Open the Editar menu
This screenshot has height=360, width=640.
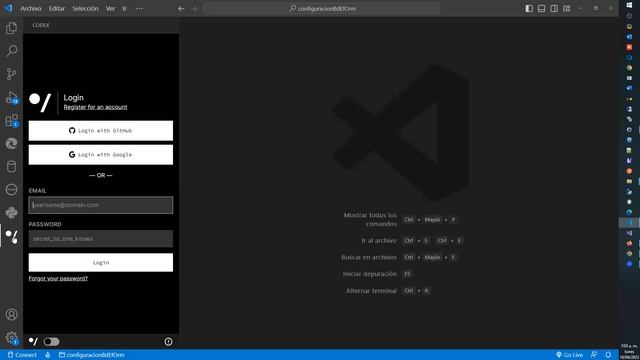tap(57, 9)
